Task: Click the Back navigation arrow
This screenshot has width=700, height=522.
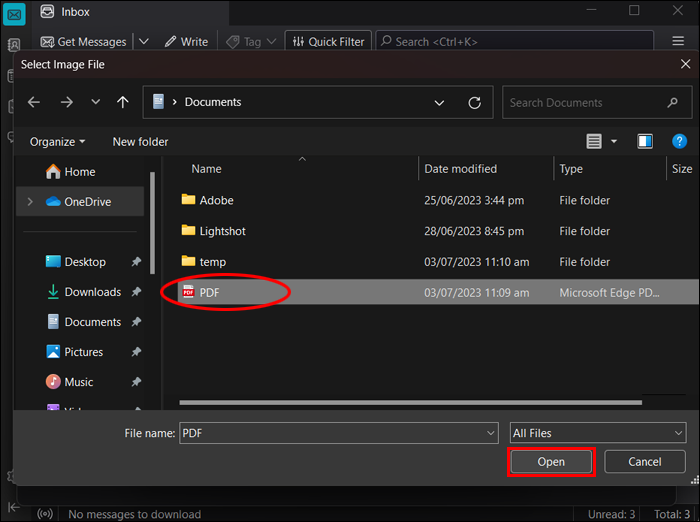Action: pos(34,102)
